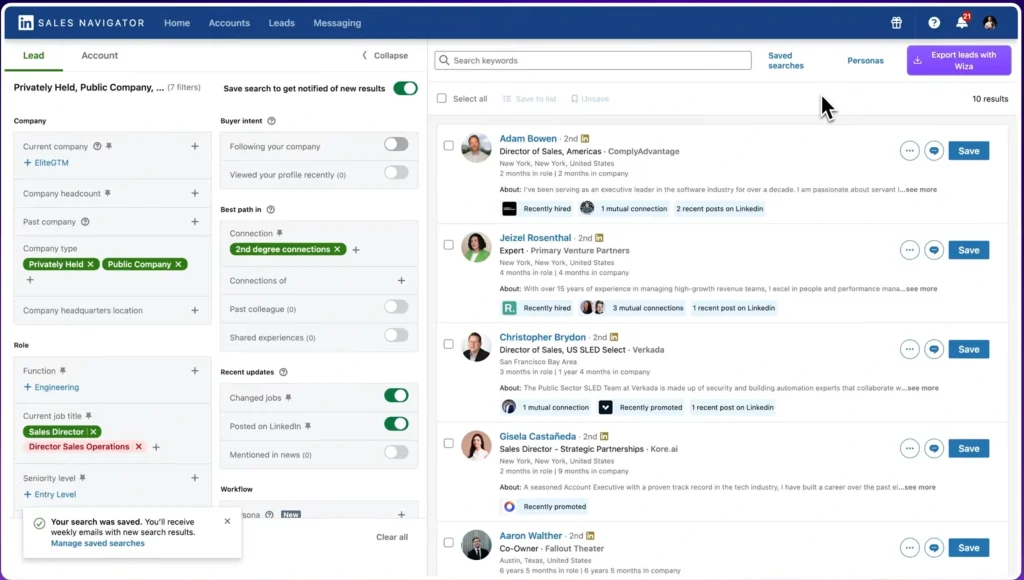
Task: Open more options for Jeizel Rosenthal
Action: [909, 250]
